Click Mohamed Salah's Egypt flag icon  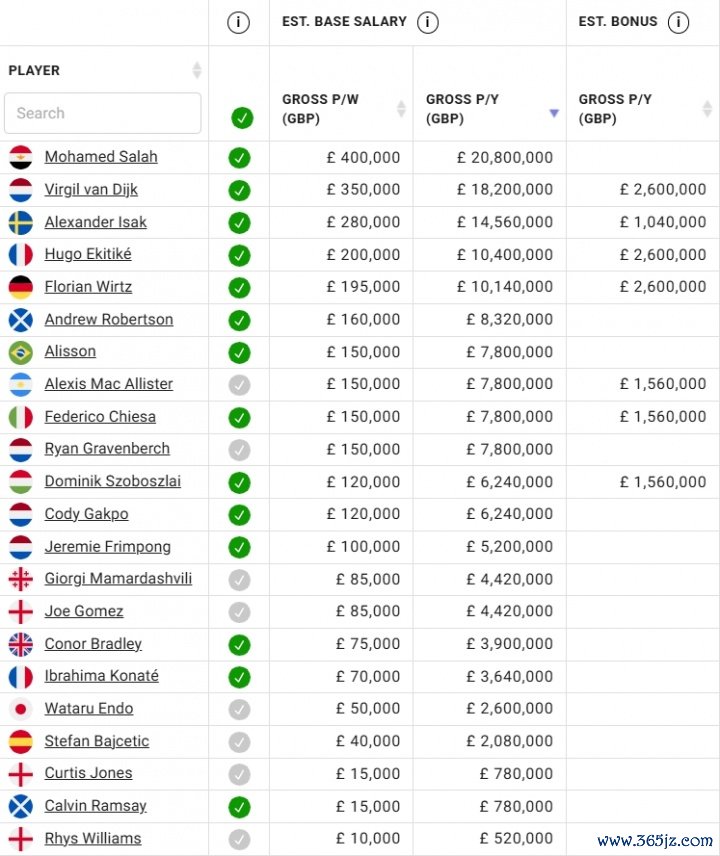(x=21, y=157)
